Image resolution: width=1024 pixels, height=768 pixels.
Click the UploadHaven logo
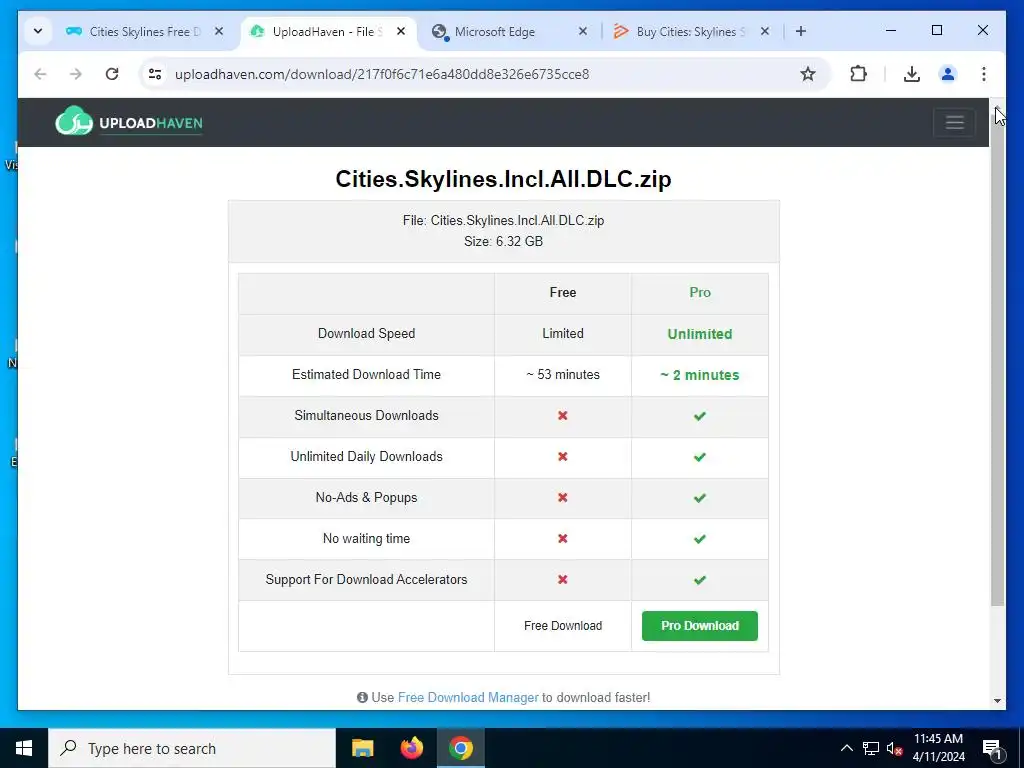point(129,121)
